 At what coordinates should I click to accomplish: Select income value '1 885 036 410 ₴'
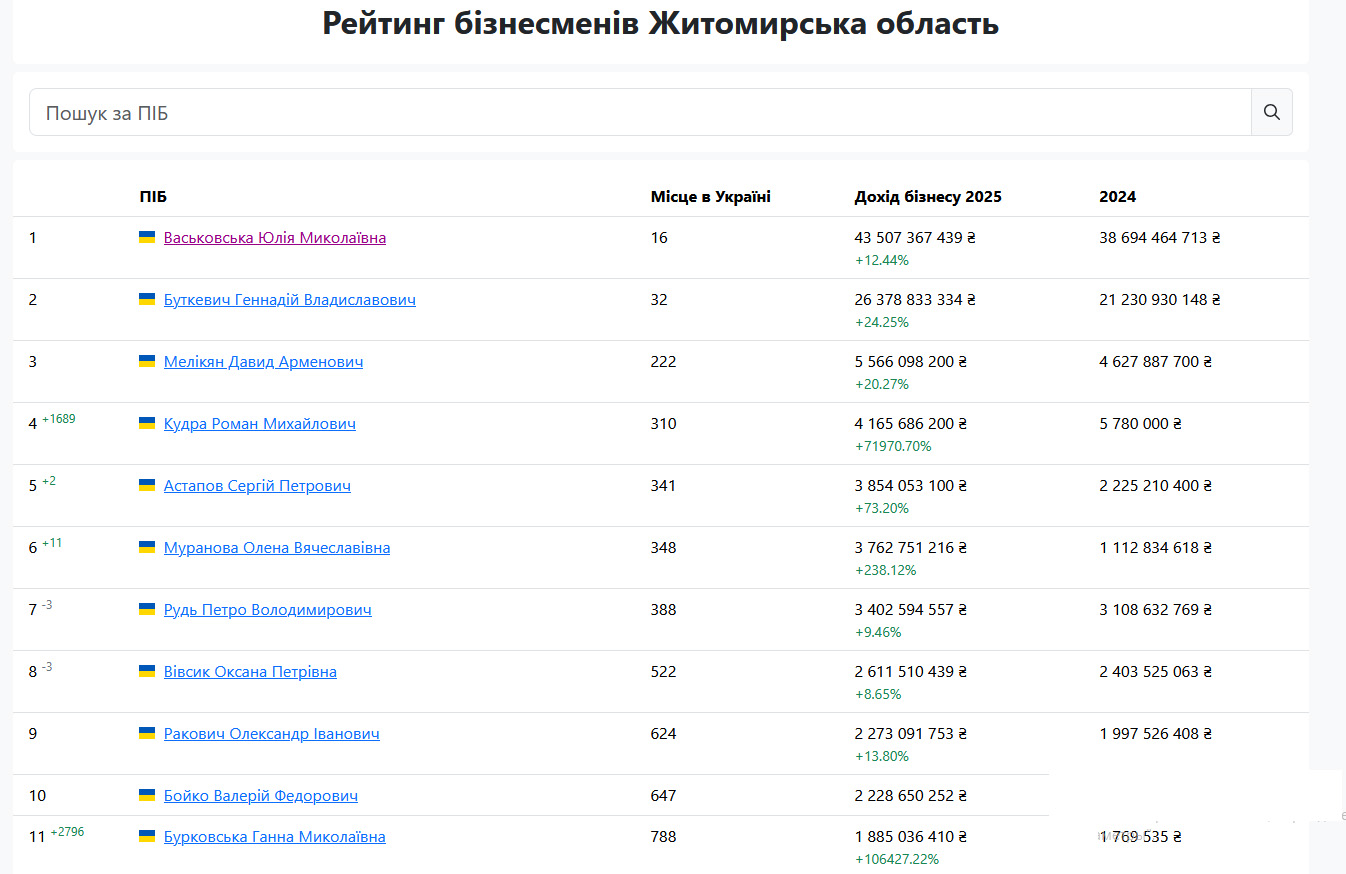click(911, 837)
